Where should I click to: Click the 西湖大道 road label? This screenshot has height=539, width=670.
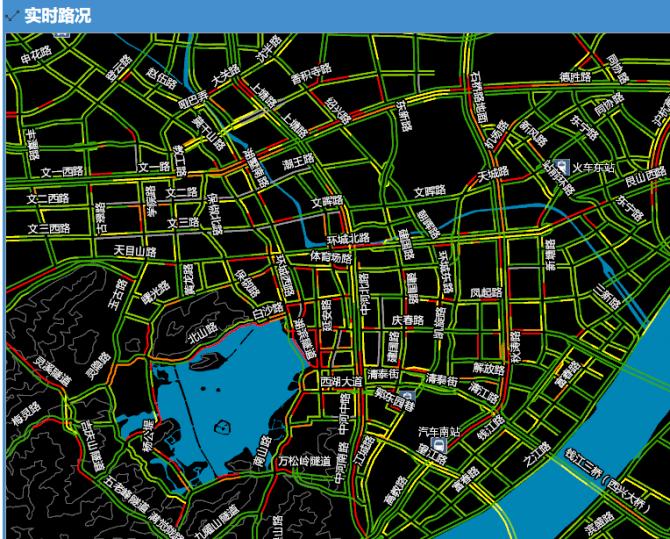click(x=341, y=382)
